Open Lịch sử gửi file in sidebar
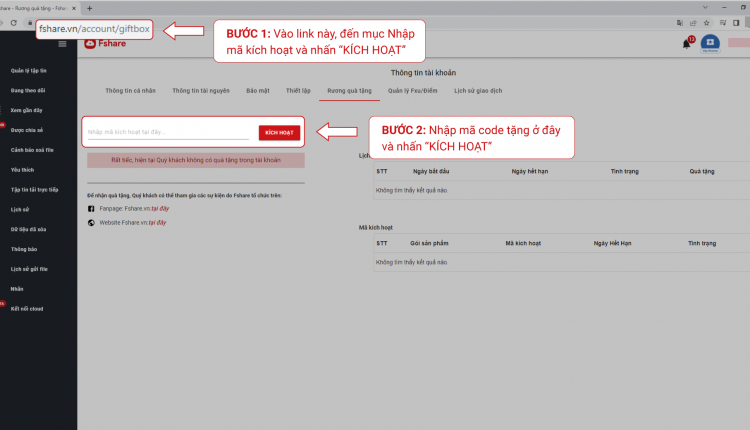Image resolution: width=750 pixels, height=430 pixels. (x=29, y=269)
